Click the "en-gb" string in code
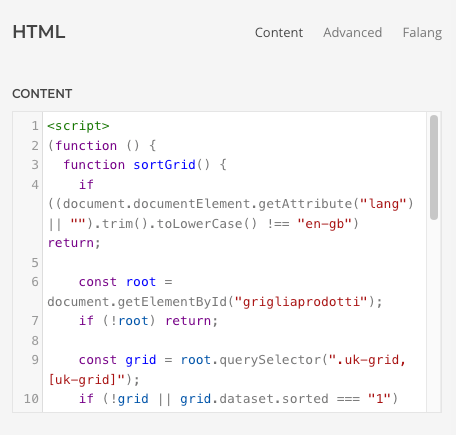Image resolution: width=456 pixels, height=435 pixels. [x=324, y=224]
